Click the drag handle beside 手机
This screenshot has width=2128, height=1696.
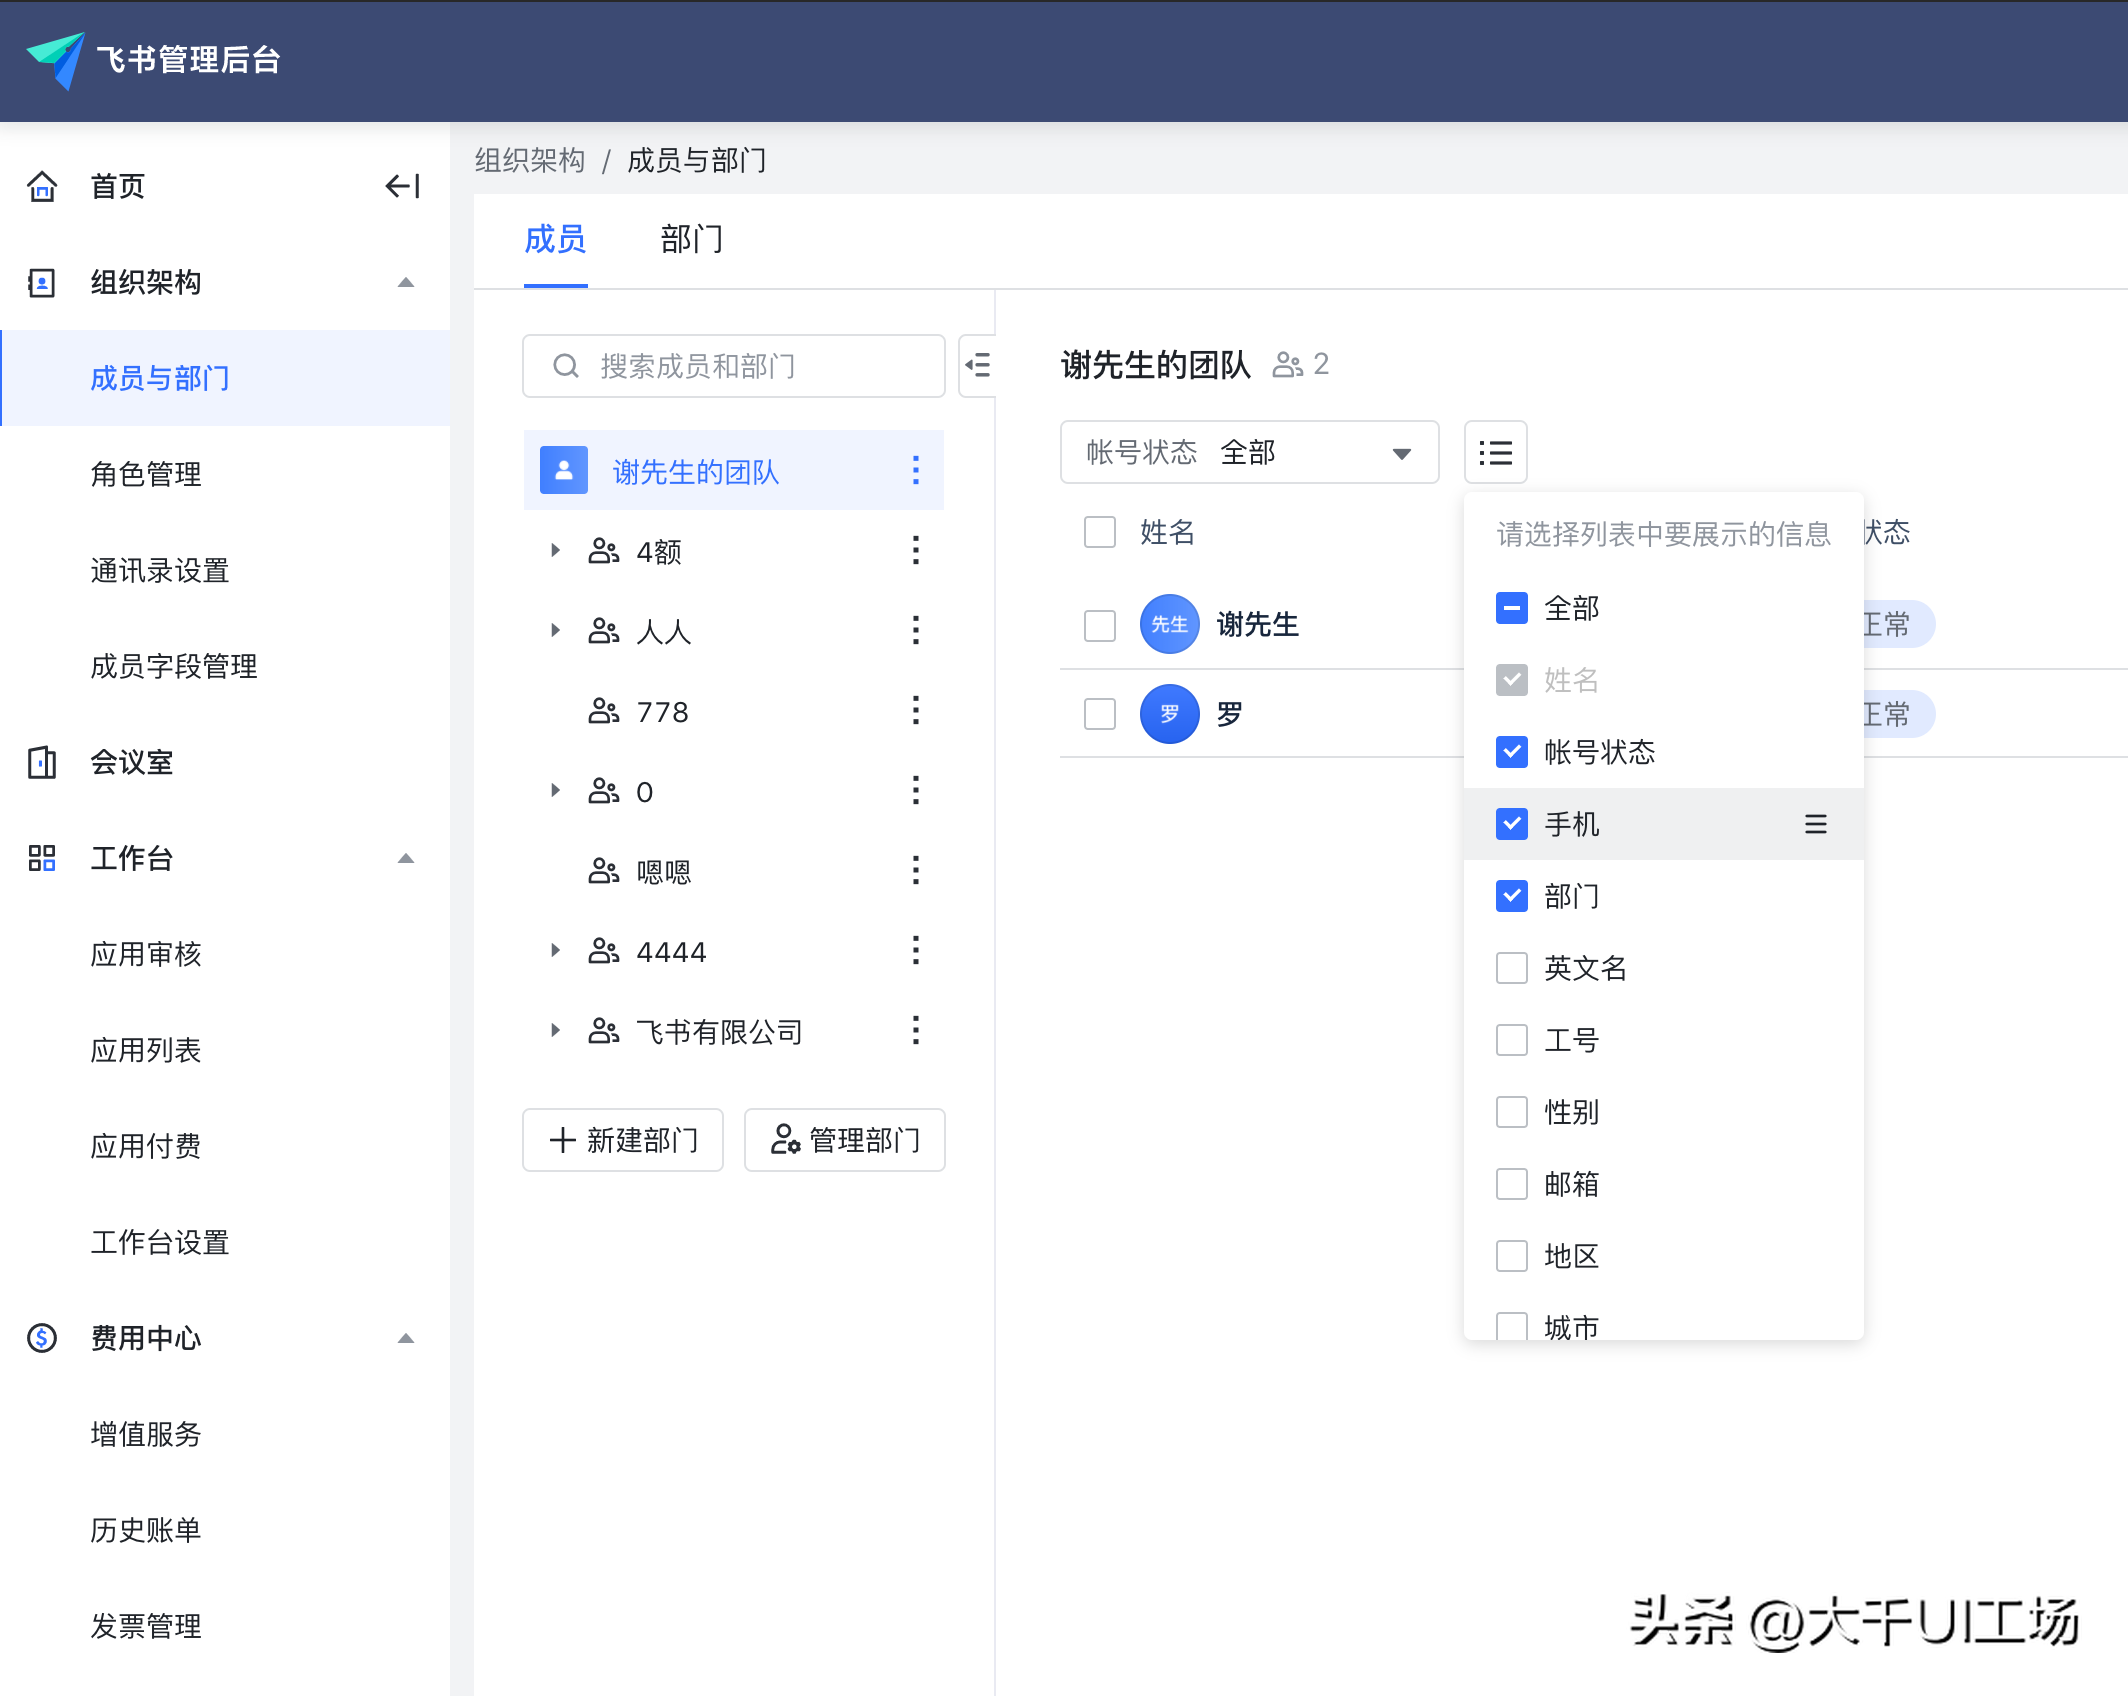pos(1815,824)
